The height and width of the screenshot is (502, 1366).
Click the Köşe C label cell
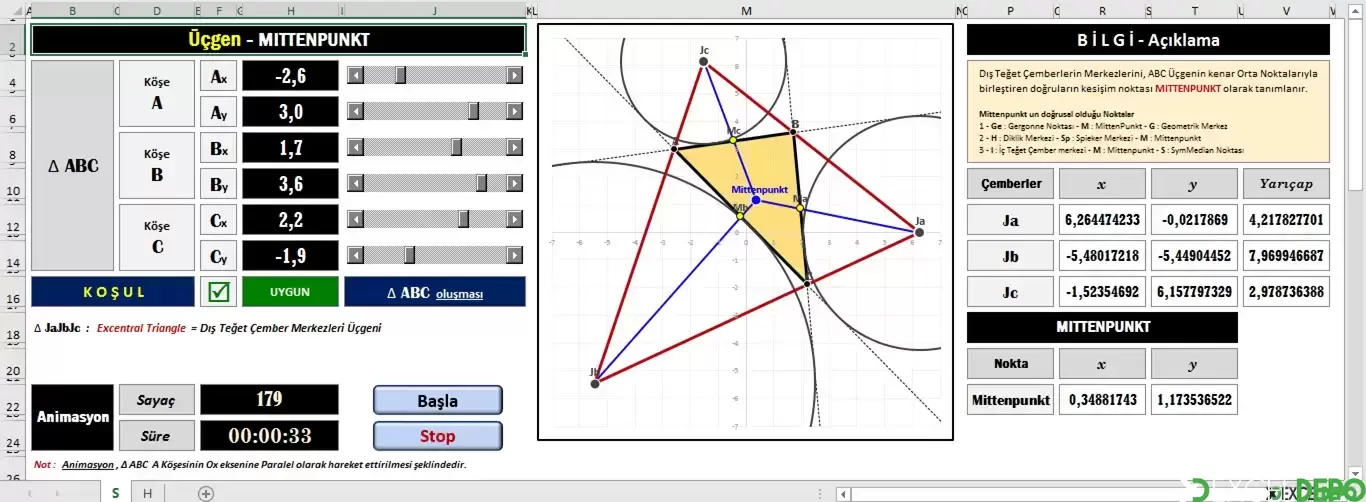[x=157, y=238]
